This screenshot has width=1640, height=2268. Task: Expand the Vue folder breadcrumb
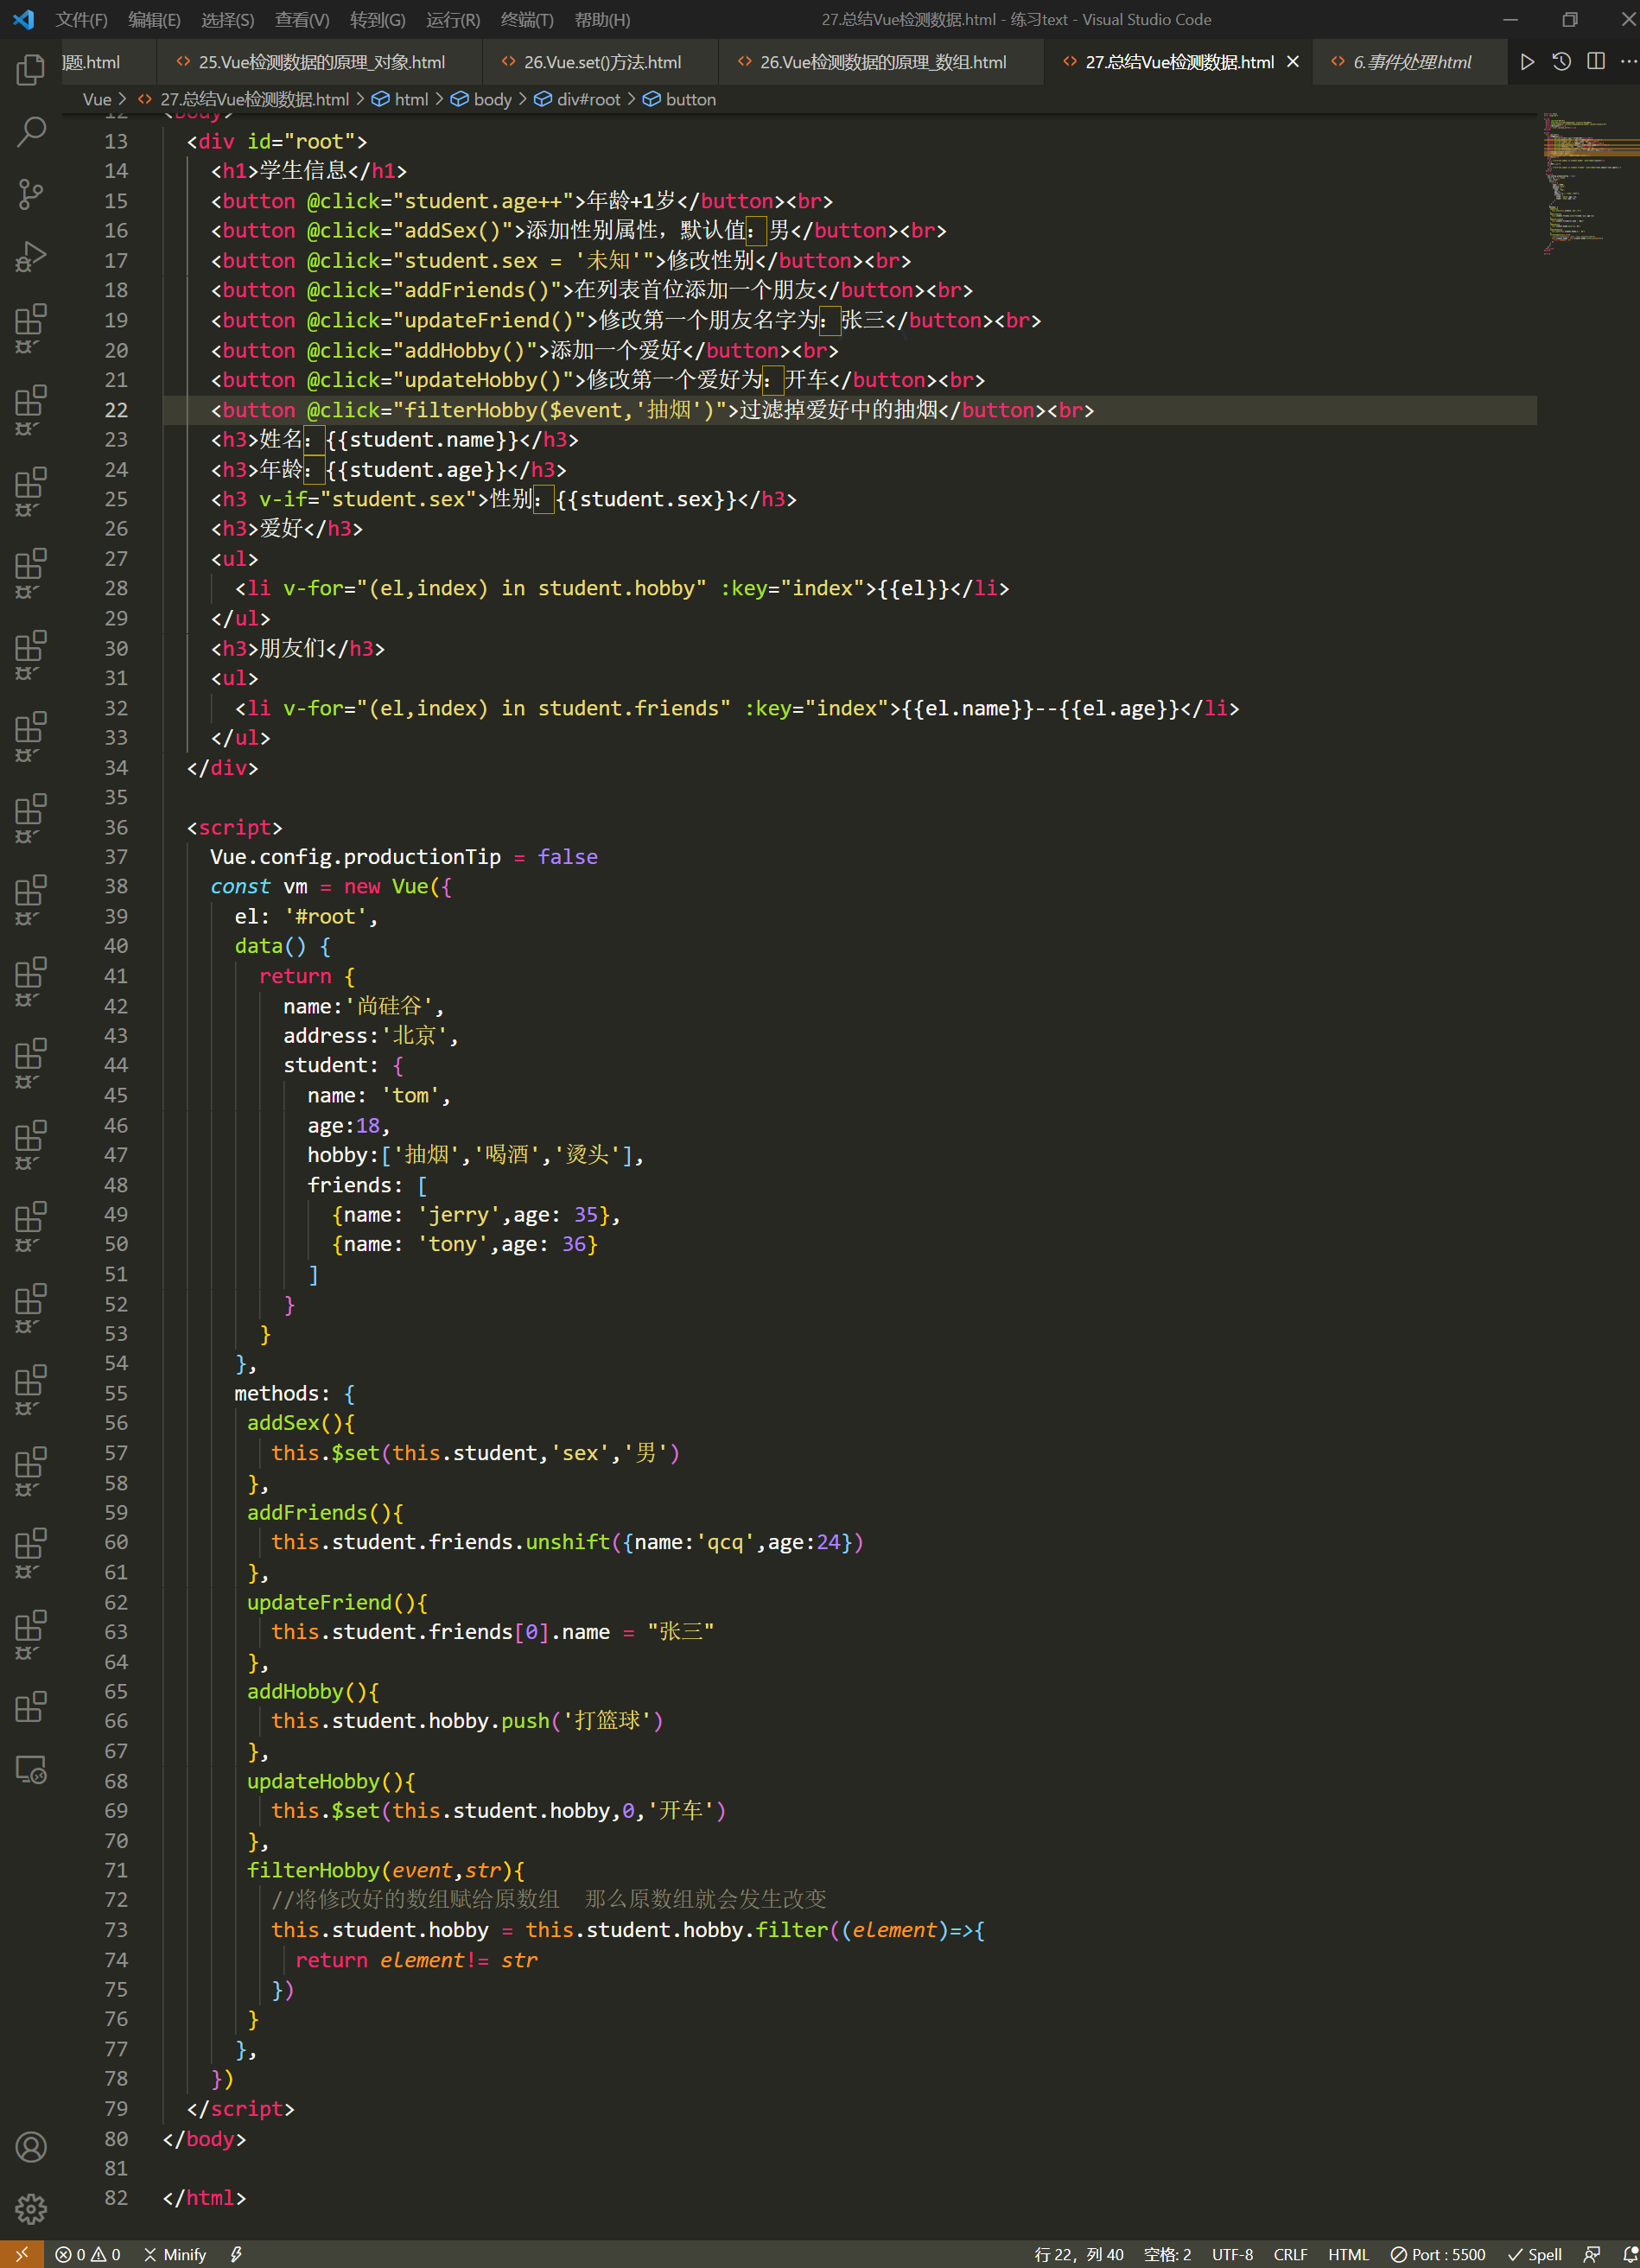tap(97, 100)
